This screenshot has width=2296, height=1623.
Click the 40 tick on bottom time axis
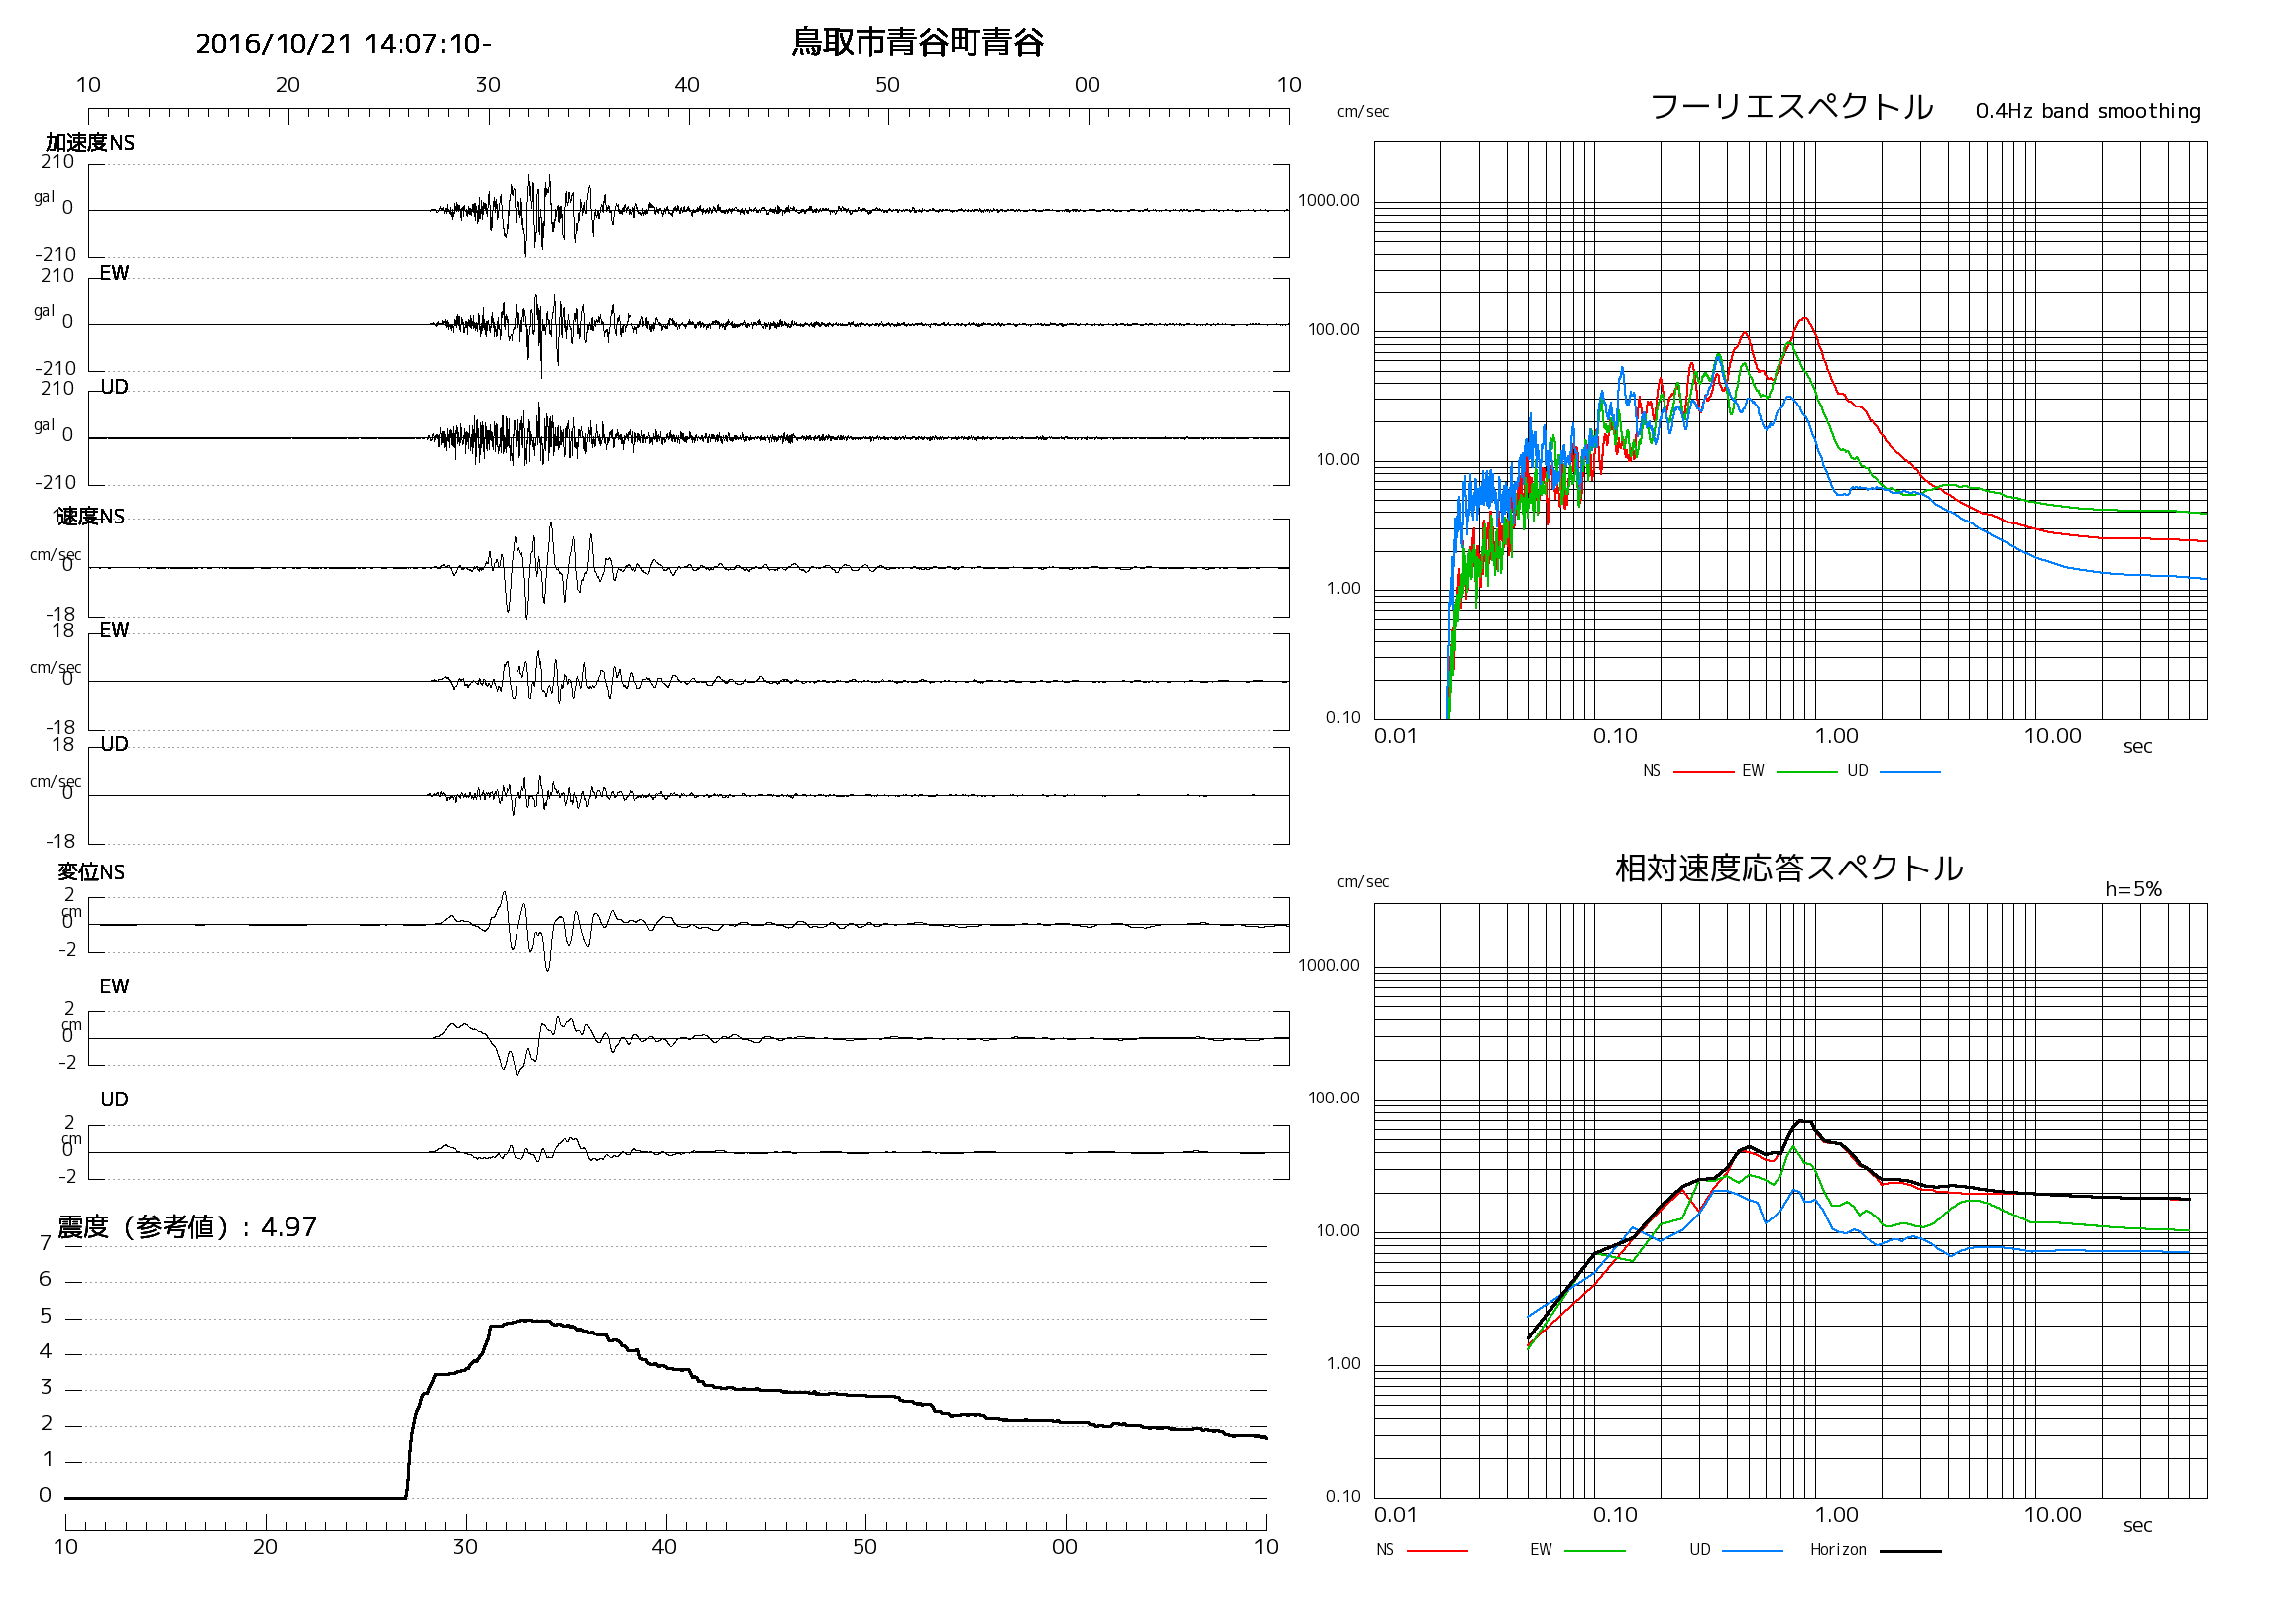click(x=664, y=1547)
